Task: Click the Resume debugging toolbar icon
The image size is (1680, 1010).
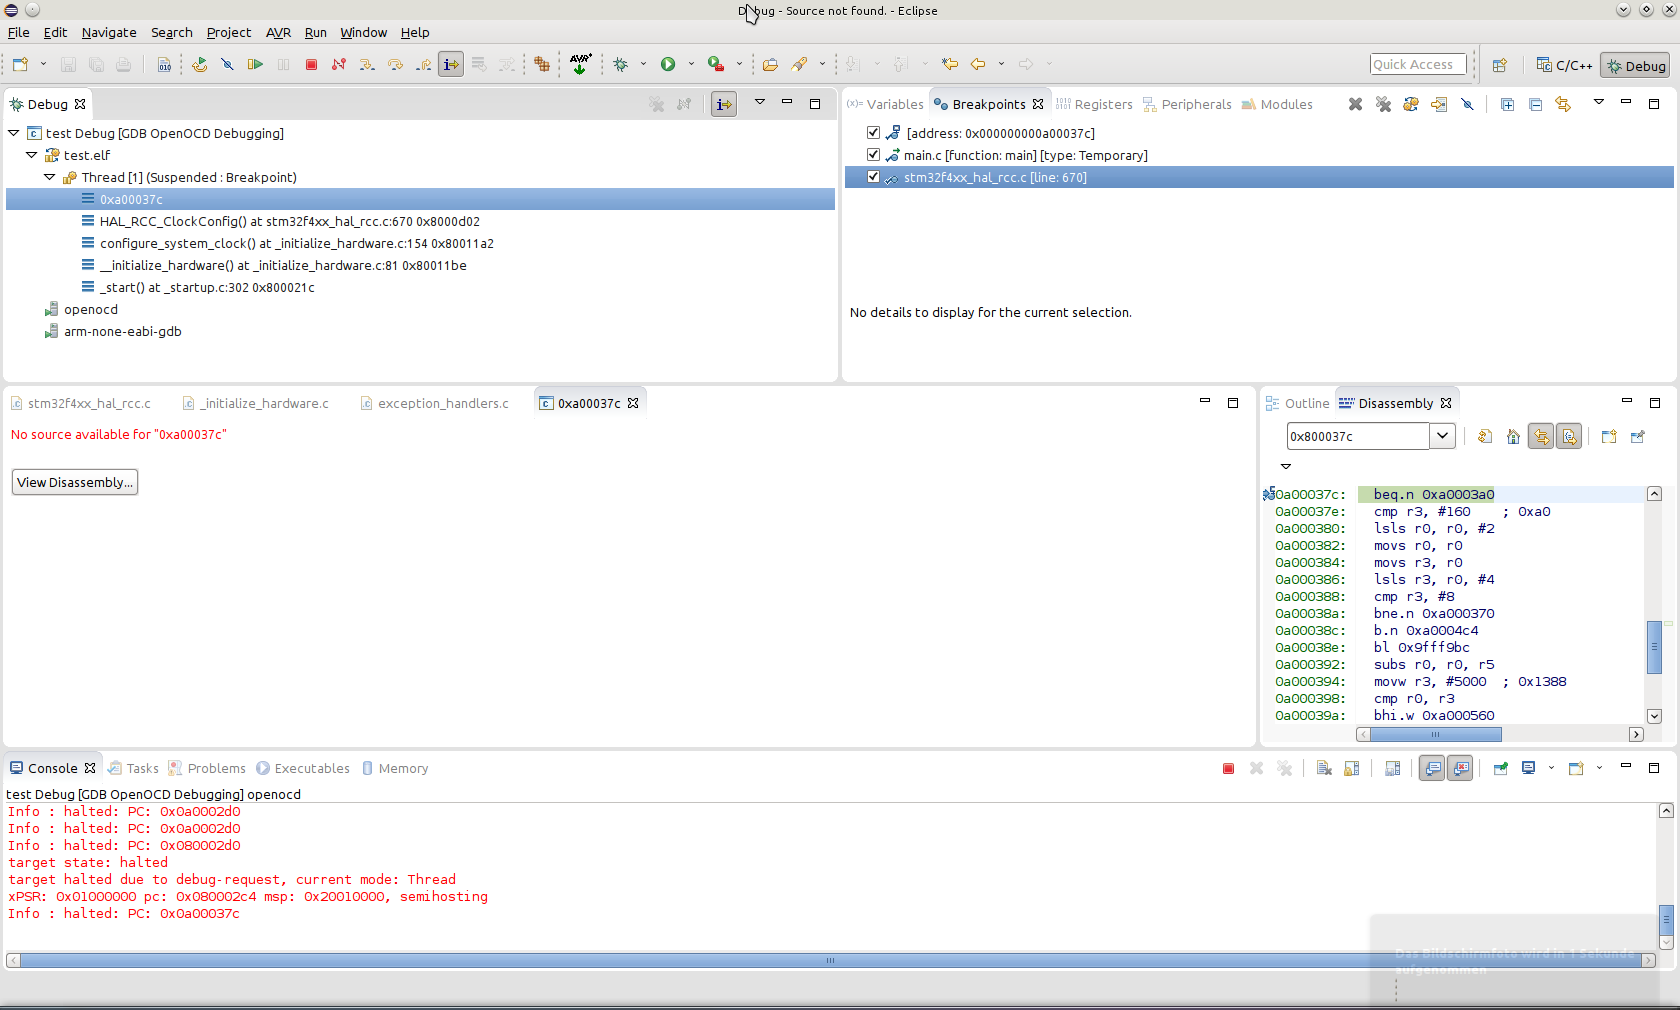Action: click(255, 64)
